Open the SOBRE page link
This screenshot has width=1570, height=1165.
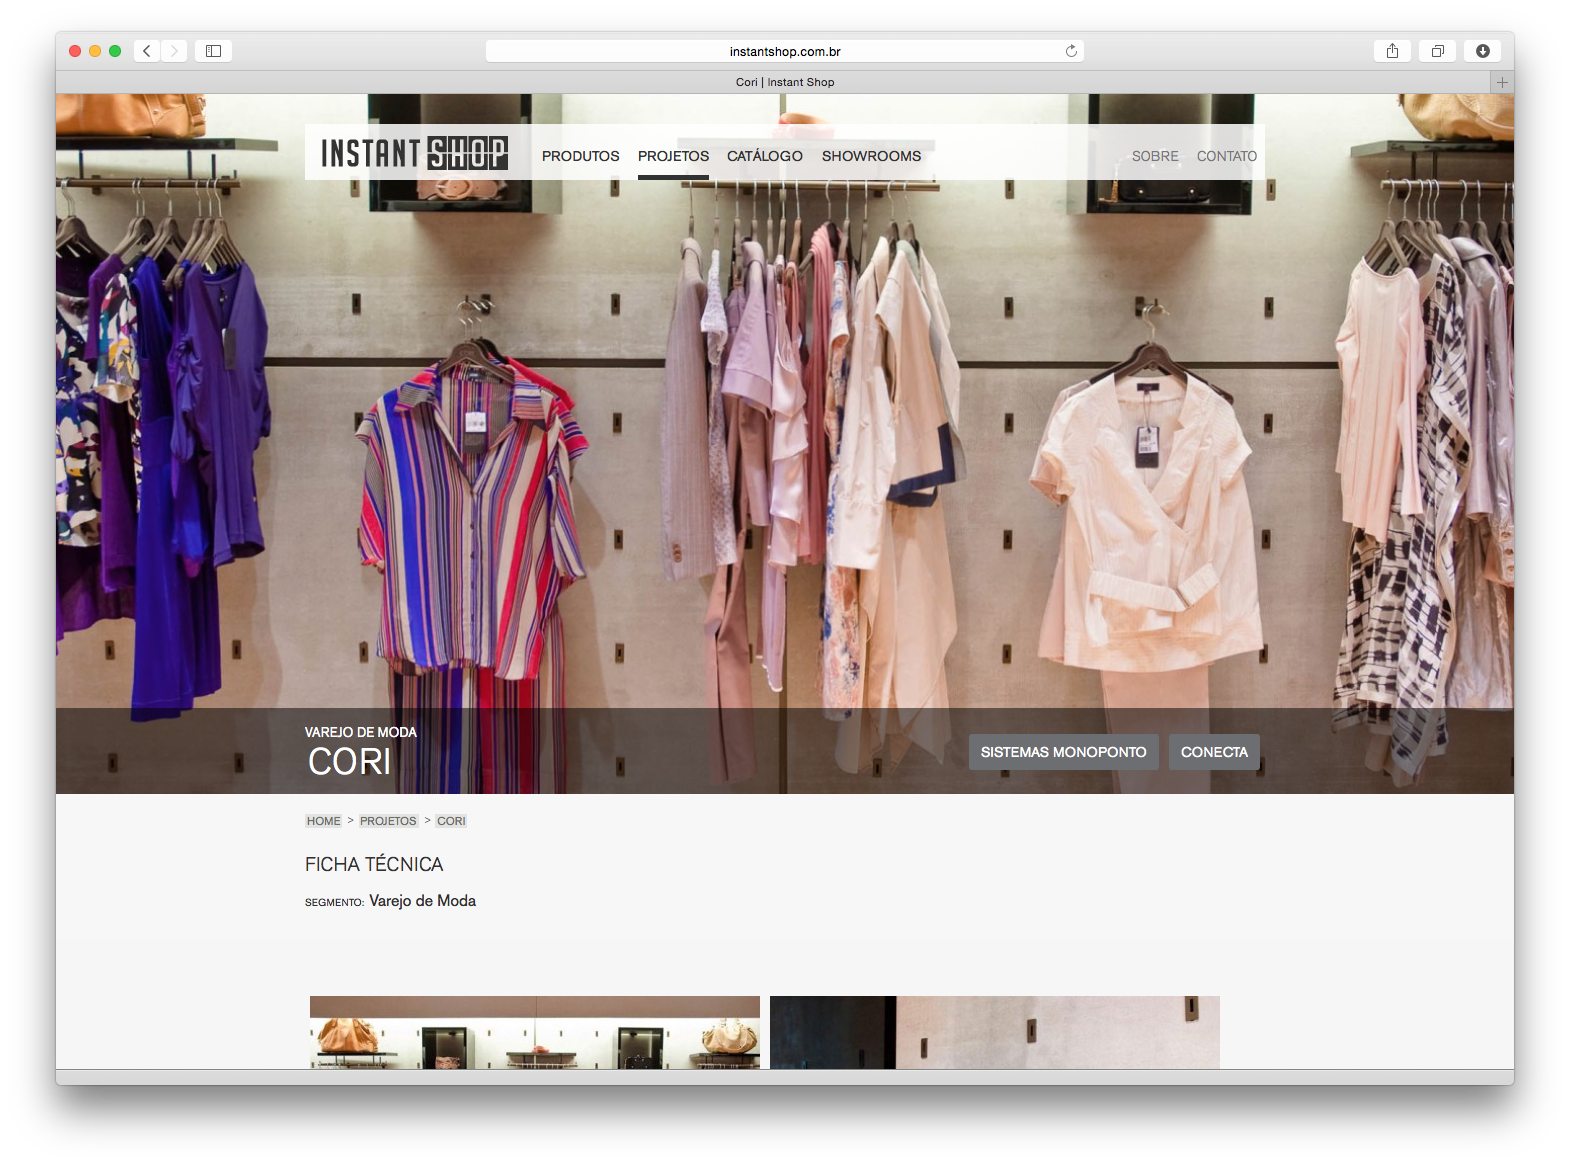[x=1155, y=156]
